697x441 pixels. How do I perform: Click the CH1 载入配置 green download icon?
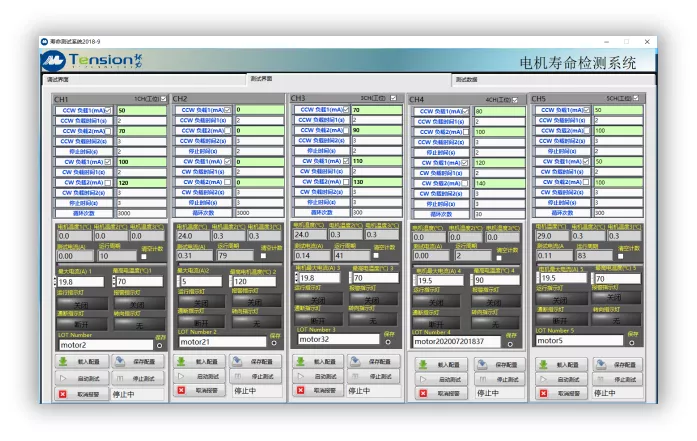[x=65, y=363]
